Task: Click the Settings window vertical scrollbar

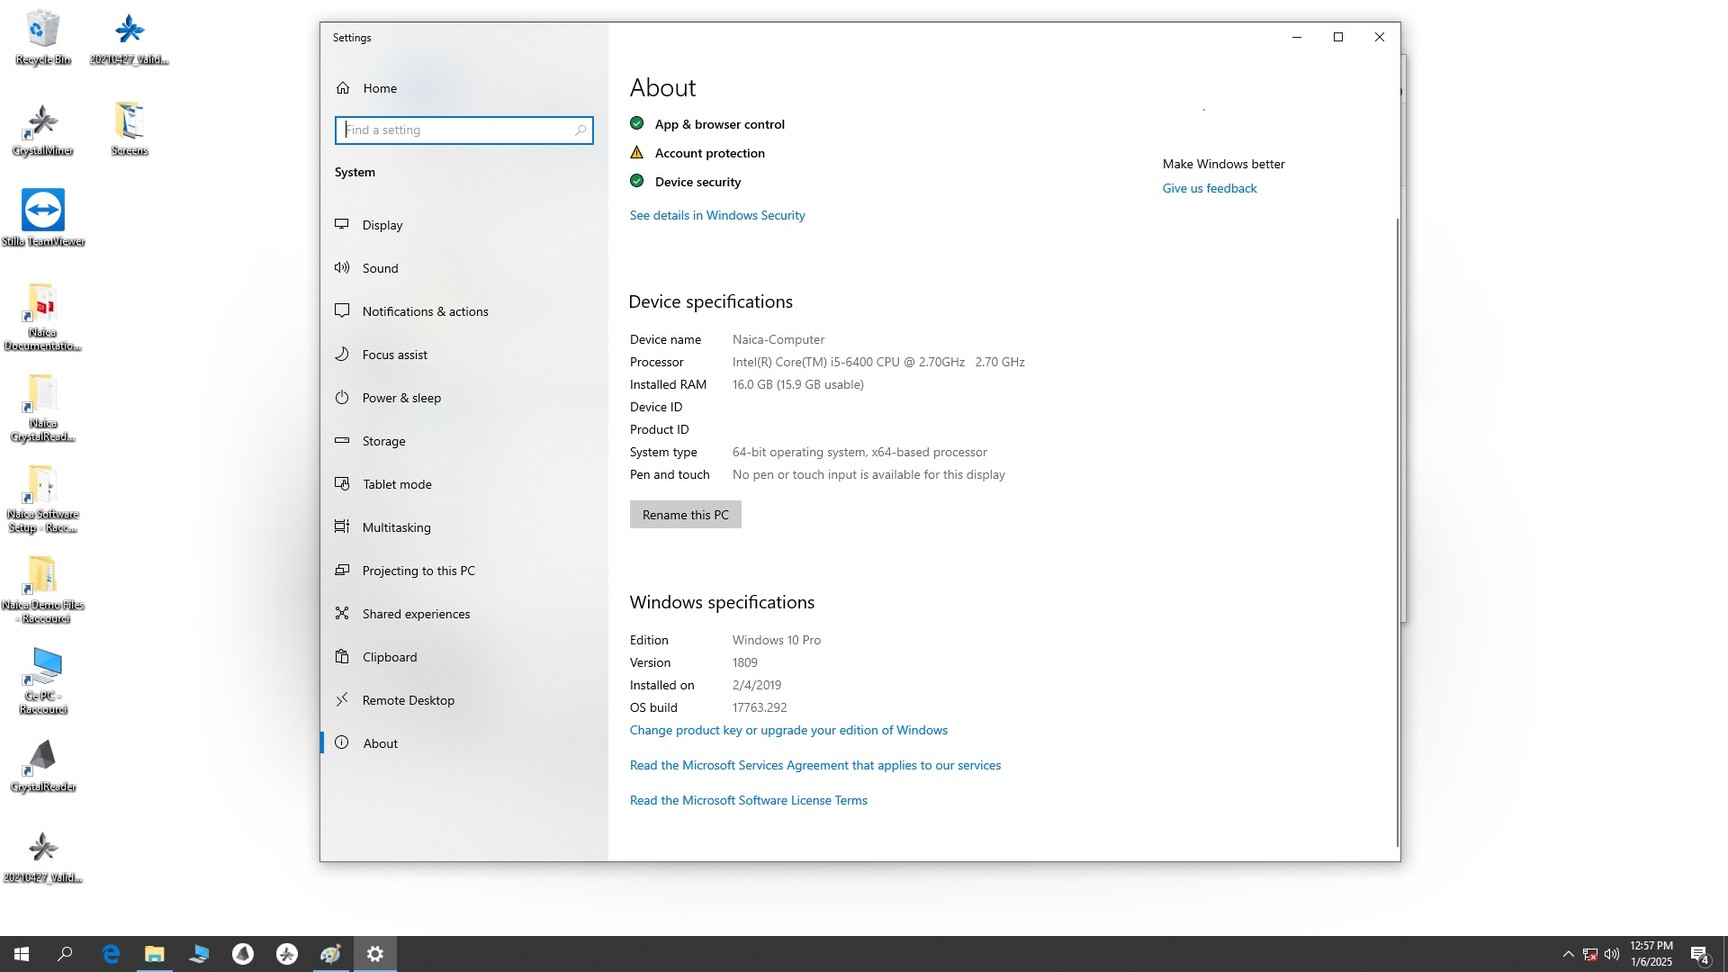Action: (x=1397, y=532)
